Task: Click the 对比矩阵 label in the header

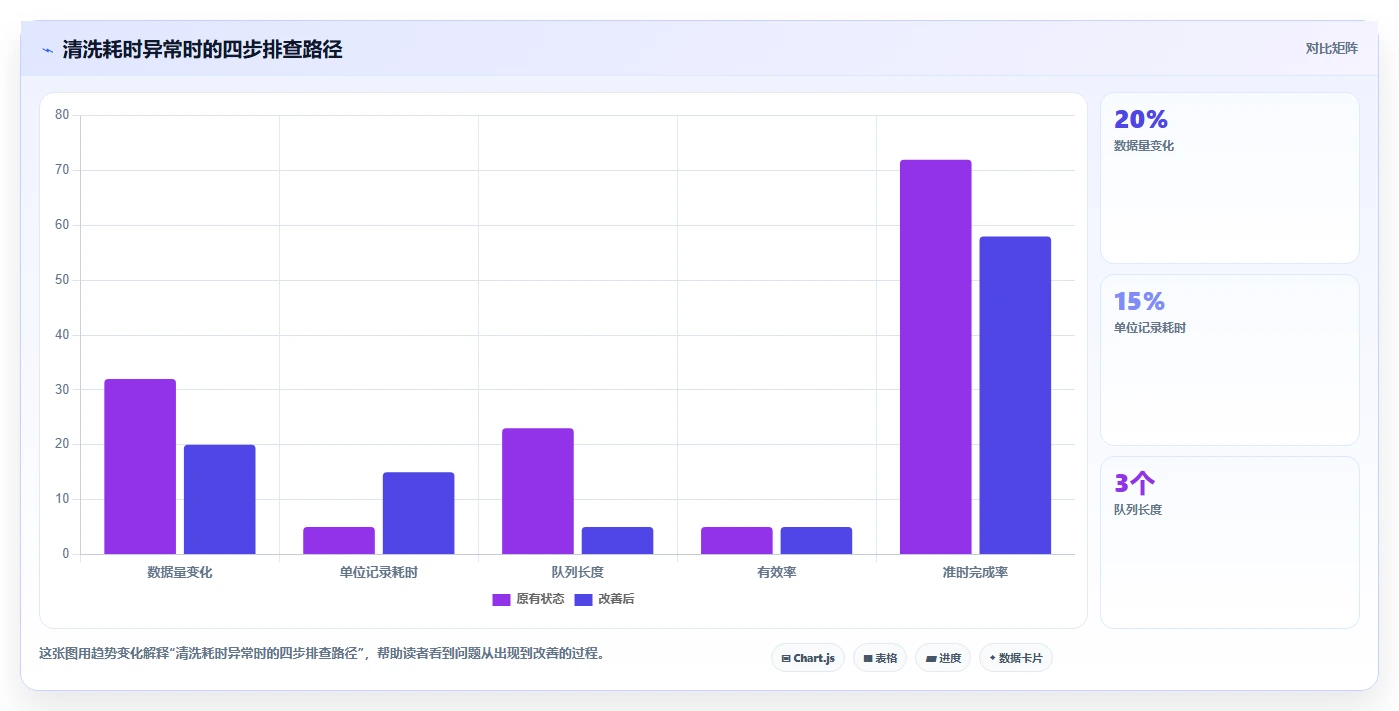Action: click(1331, 48)
